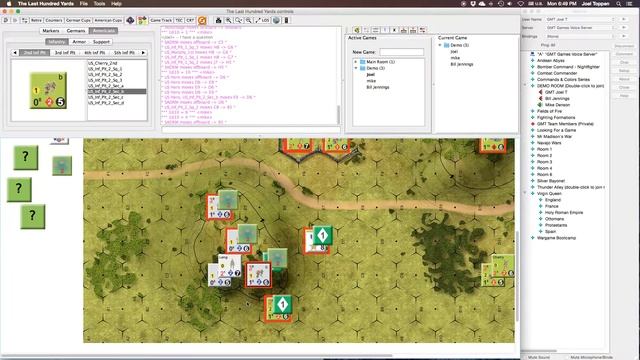Switch to the Markers tab
This screenshot has height=360, width=640.
[x=51, y=31]
